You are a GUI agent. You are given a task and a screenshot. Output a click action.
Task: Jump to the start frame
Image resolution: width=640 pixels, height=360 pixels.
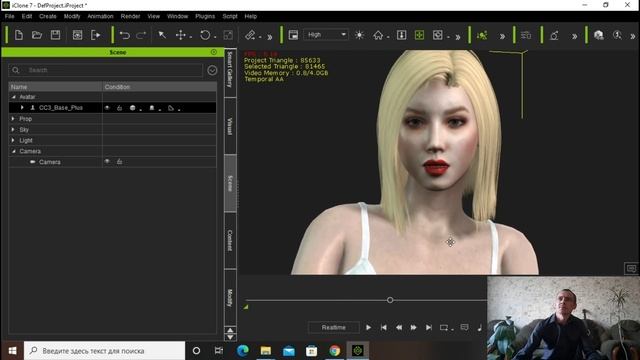(x=384, y=327)
